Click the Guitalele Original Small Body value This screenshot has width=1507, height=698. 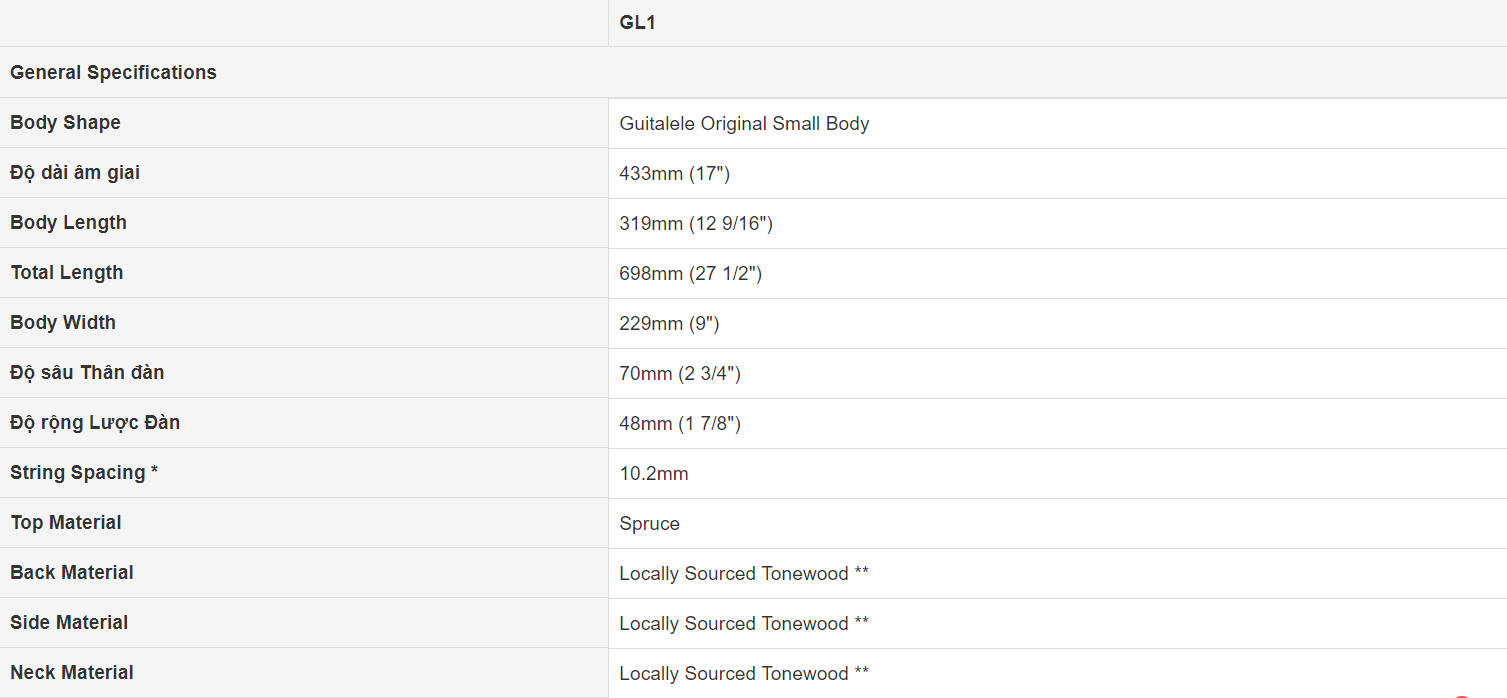click(x=744, y=124)
